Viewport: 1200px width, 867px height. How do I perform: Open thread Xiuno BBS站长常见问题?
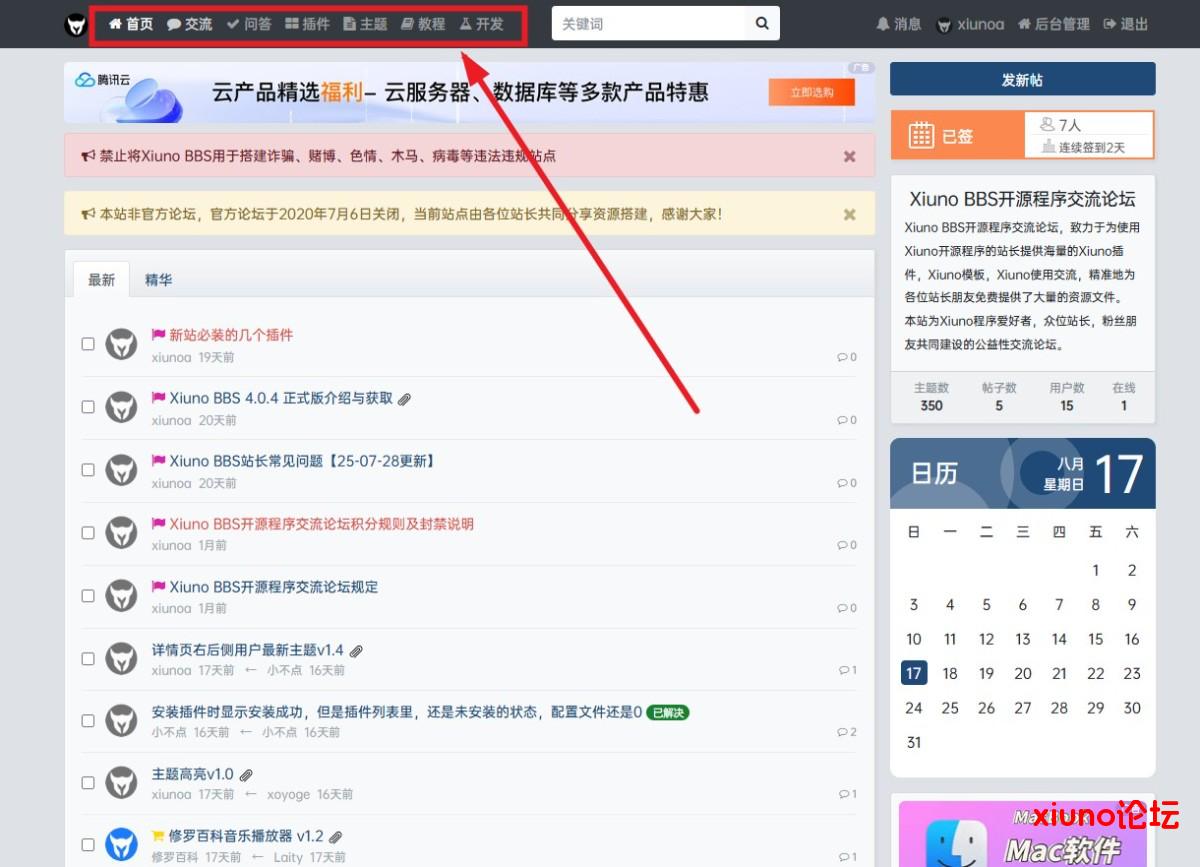pos(303,461)
